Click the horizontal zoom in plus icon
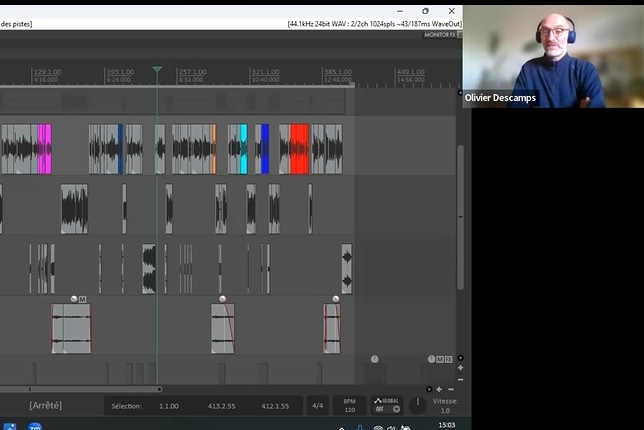Screen dimensions: 644x430 439,389
